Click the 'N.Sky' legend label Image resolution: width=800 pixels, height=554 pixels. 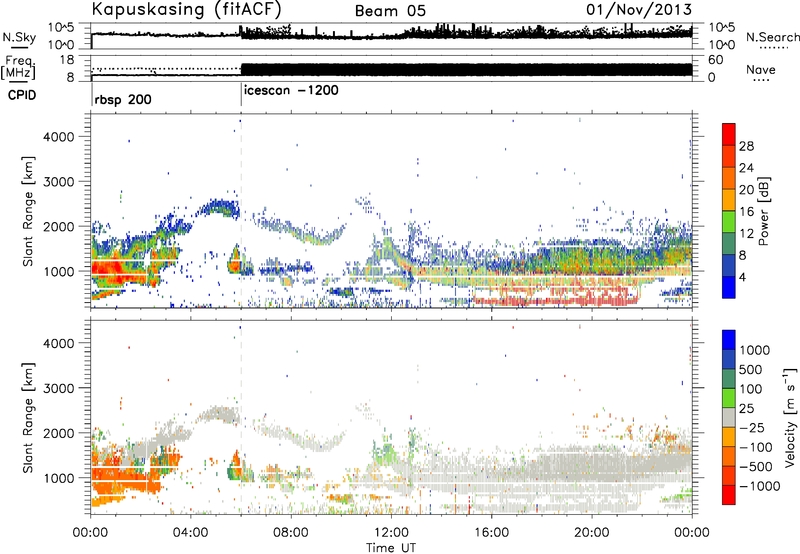19,37
